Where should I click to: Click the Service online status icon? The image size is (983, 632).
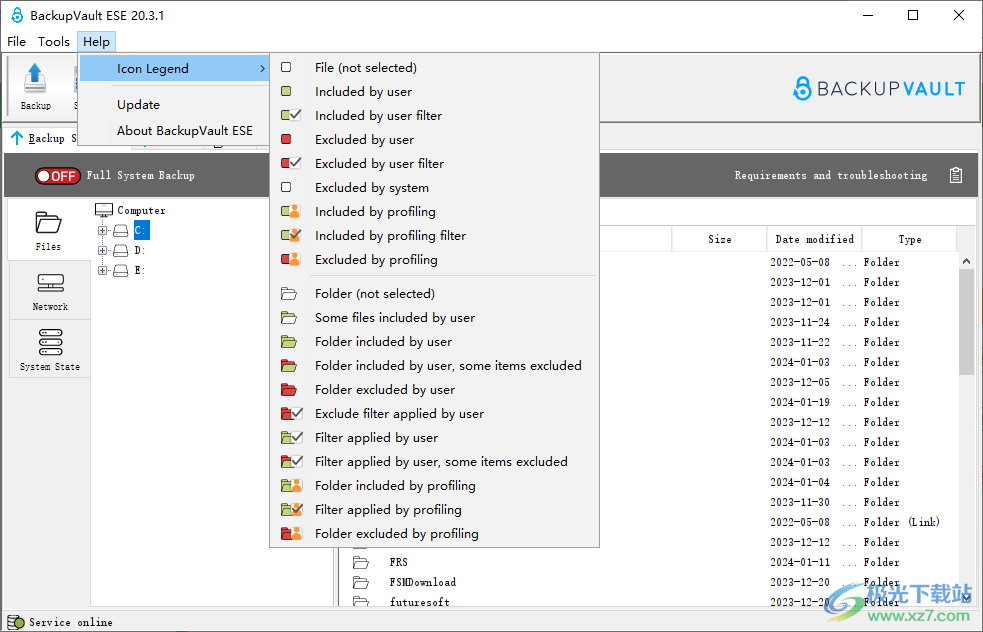point(16,622)
